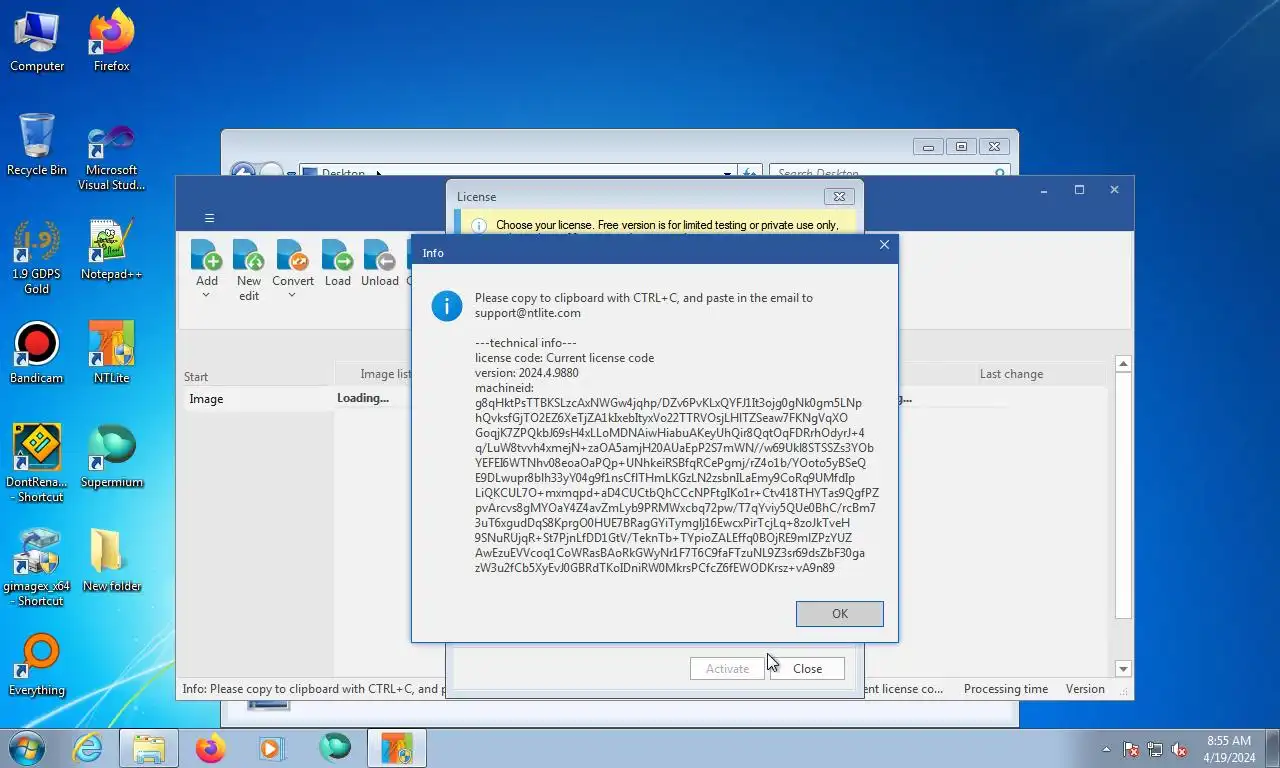Expand the Convert dropdown arrow
Screen dimensions: 1280x768
tap(293, 296)
